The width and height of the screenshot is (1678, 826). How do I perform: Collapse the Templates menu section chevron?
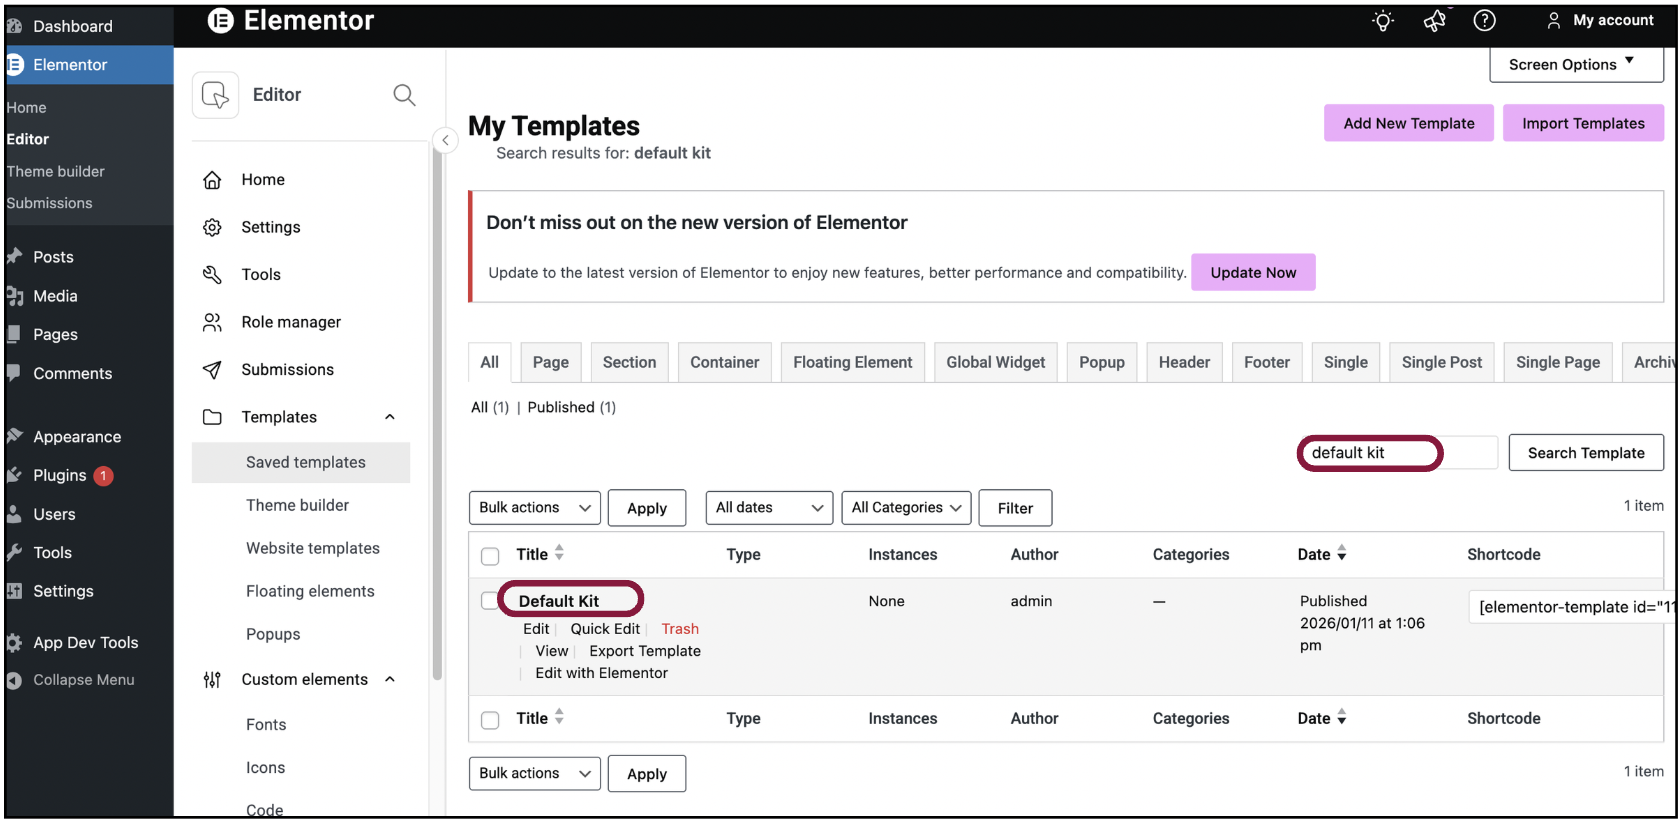390,417
